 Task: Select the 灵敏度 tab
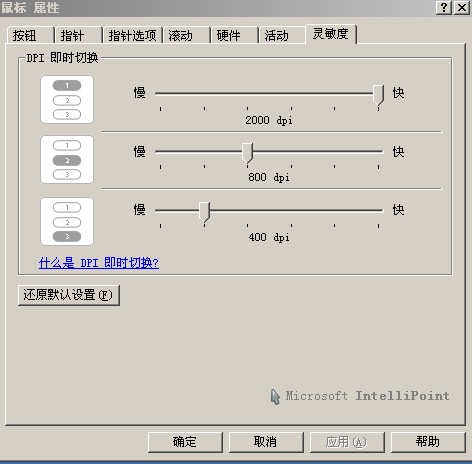(331, 34)
